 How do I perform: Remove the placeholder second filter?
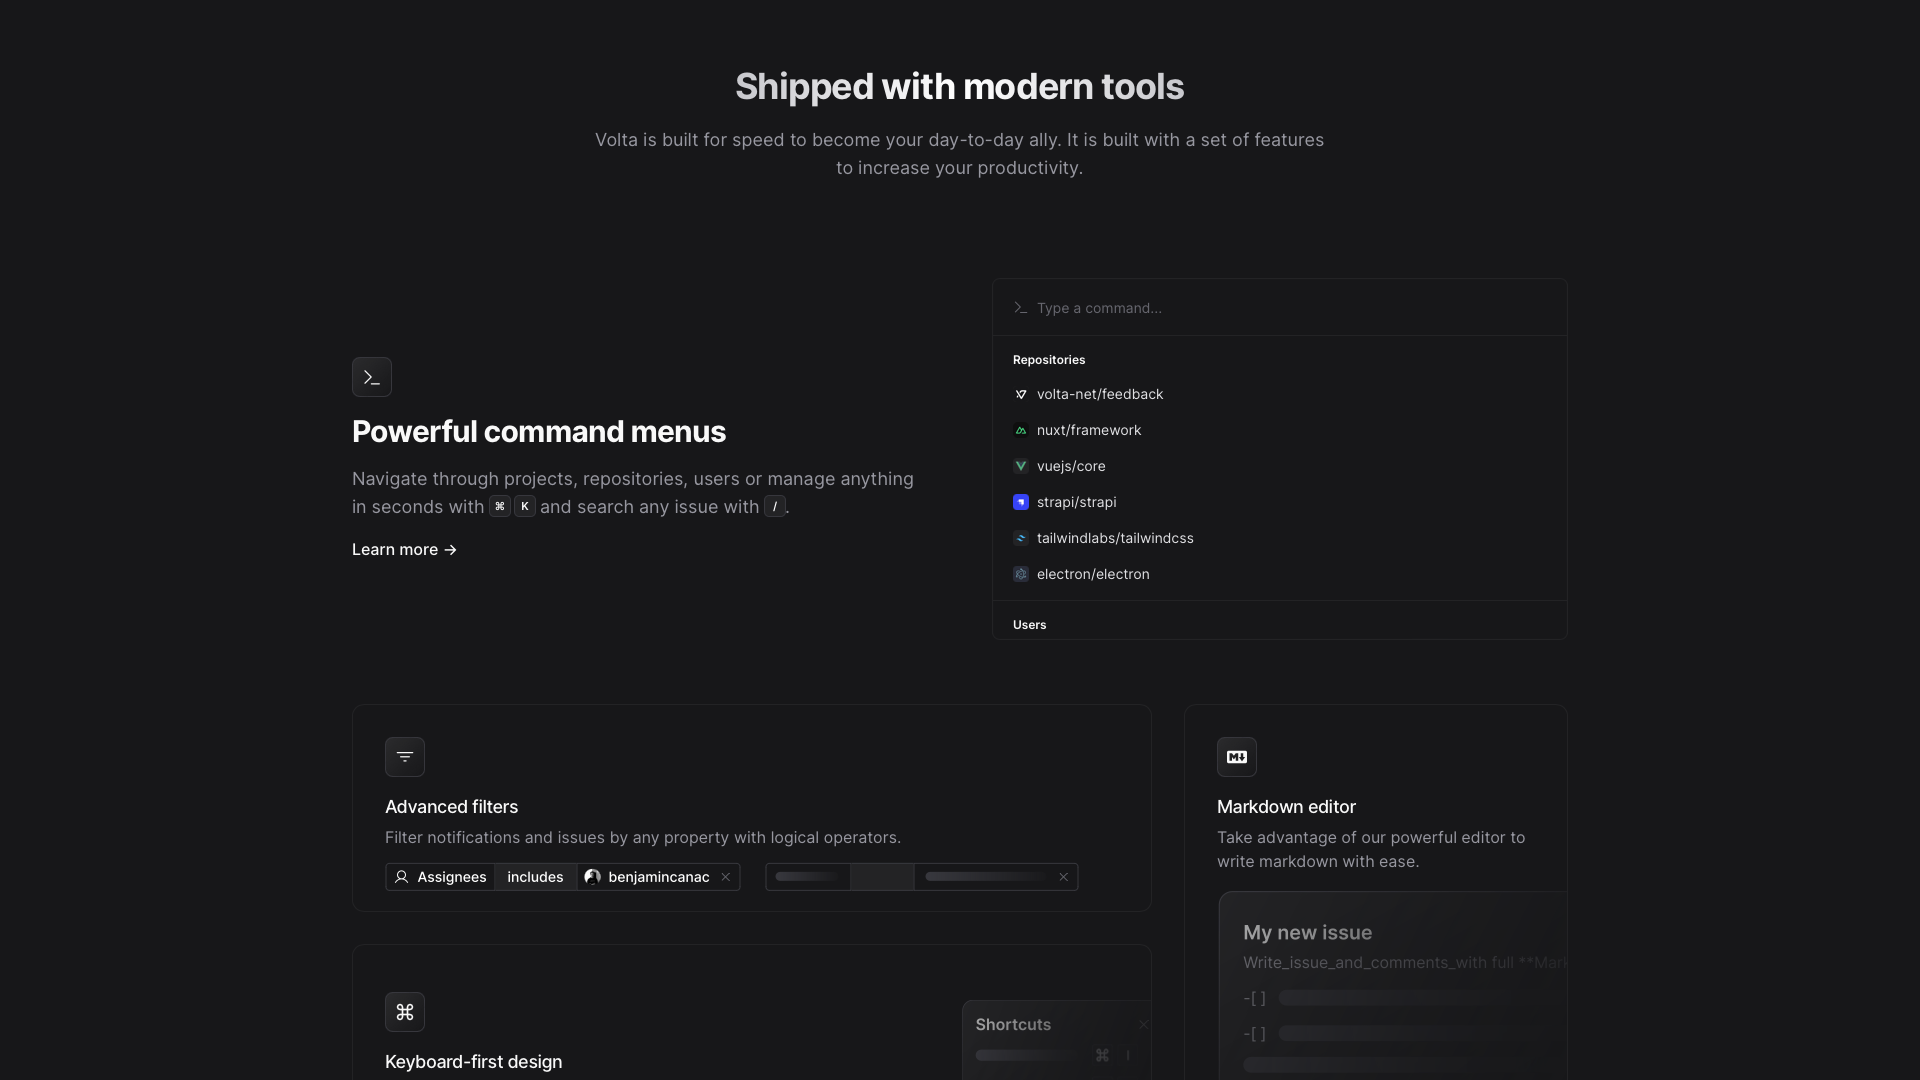[1064, 877]
